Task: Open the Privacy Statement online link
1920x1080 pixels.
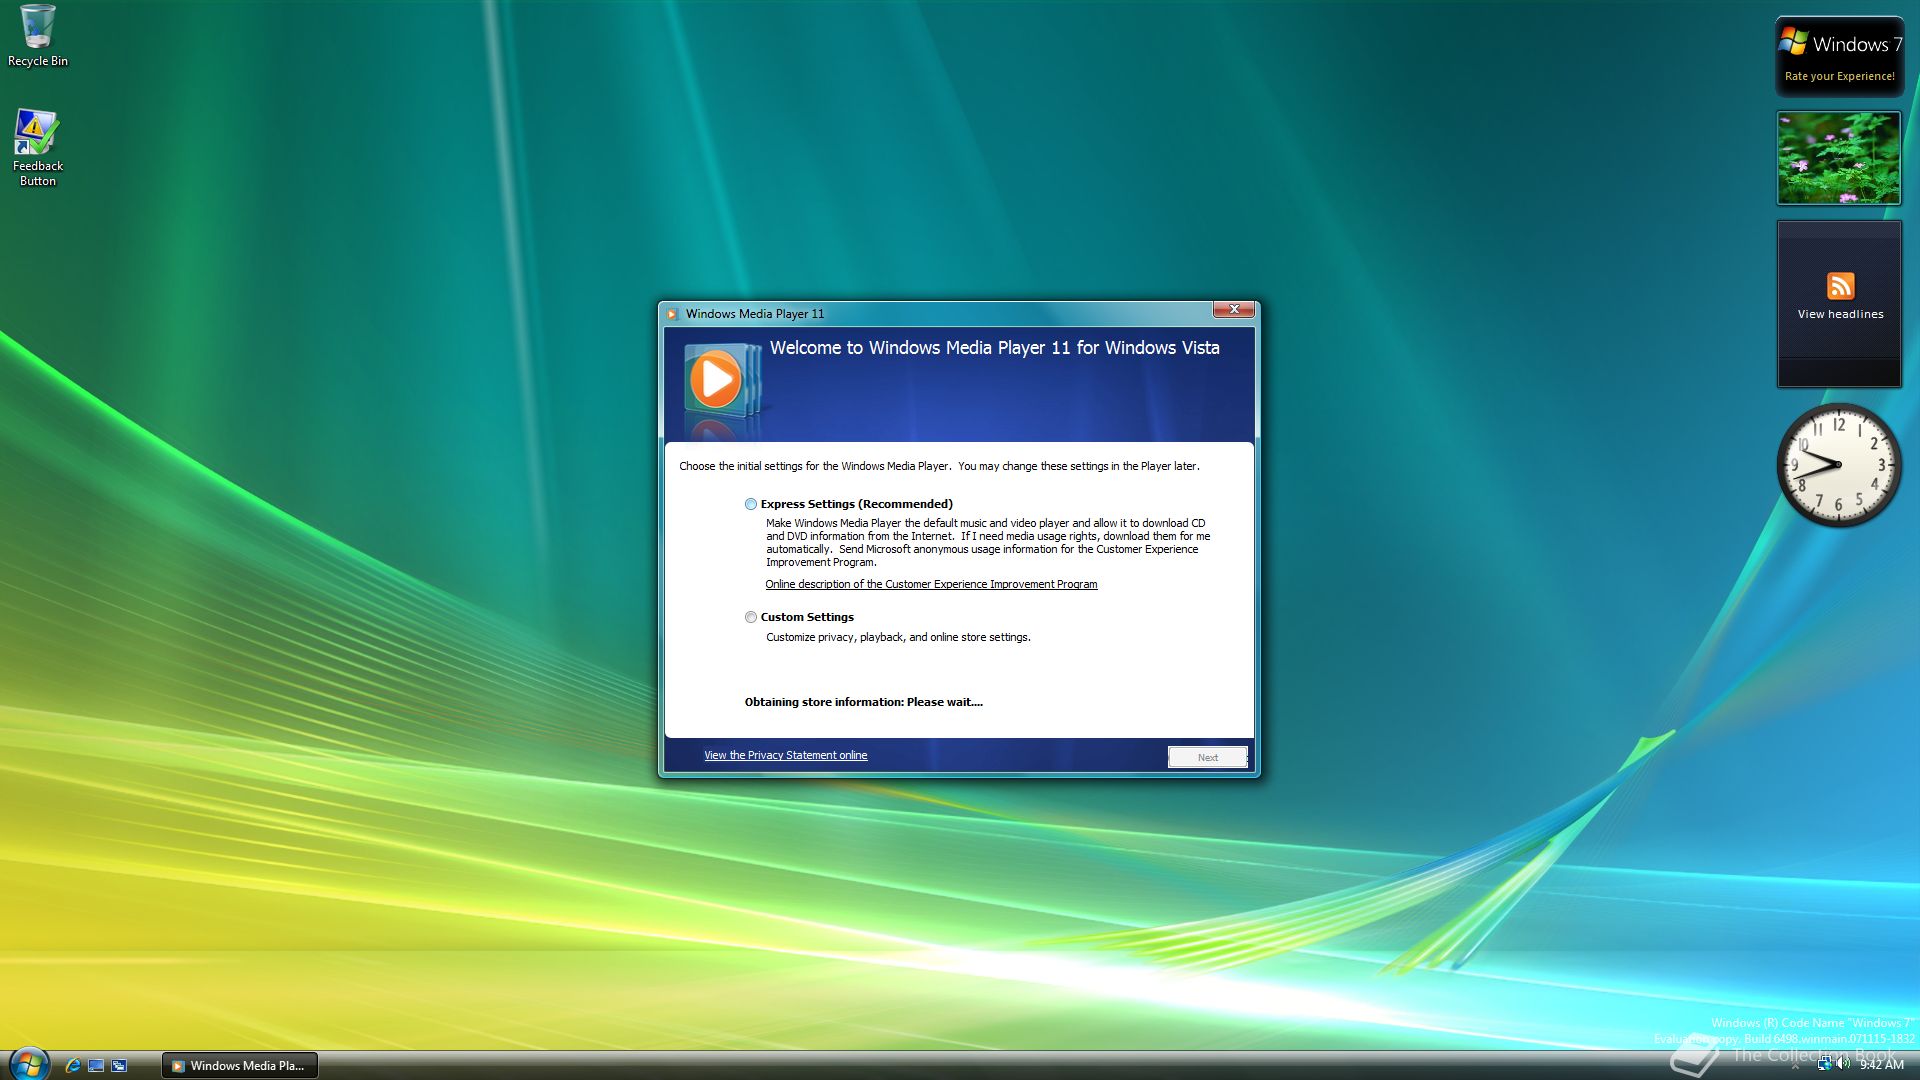Action: pos(785,755)
